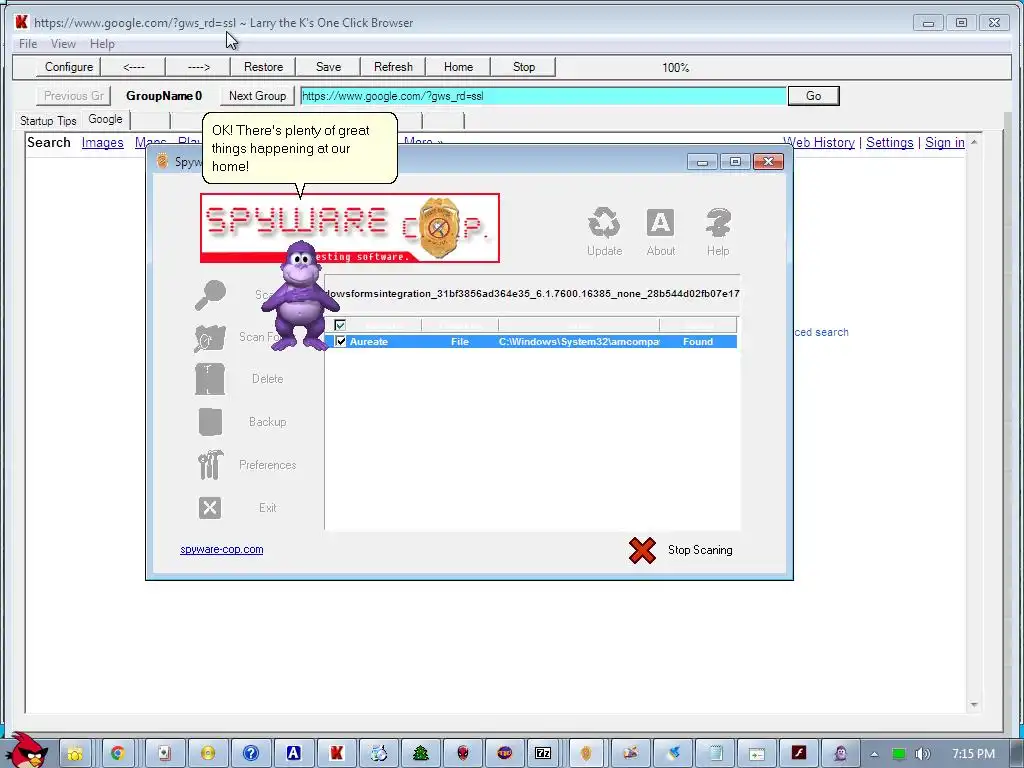Select the Aureate name cell
This screenshot has height=768, width=1024.
369,342
